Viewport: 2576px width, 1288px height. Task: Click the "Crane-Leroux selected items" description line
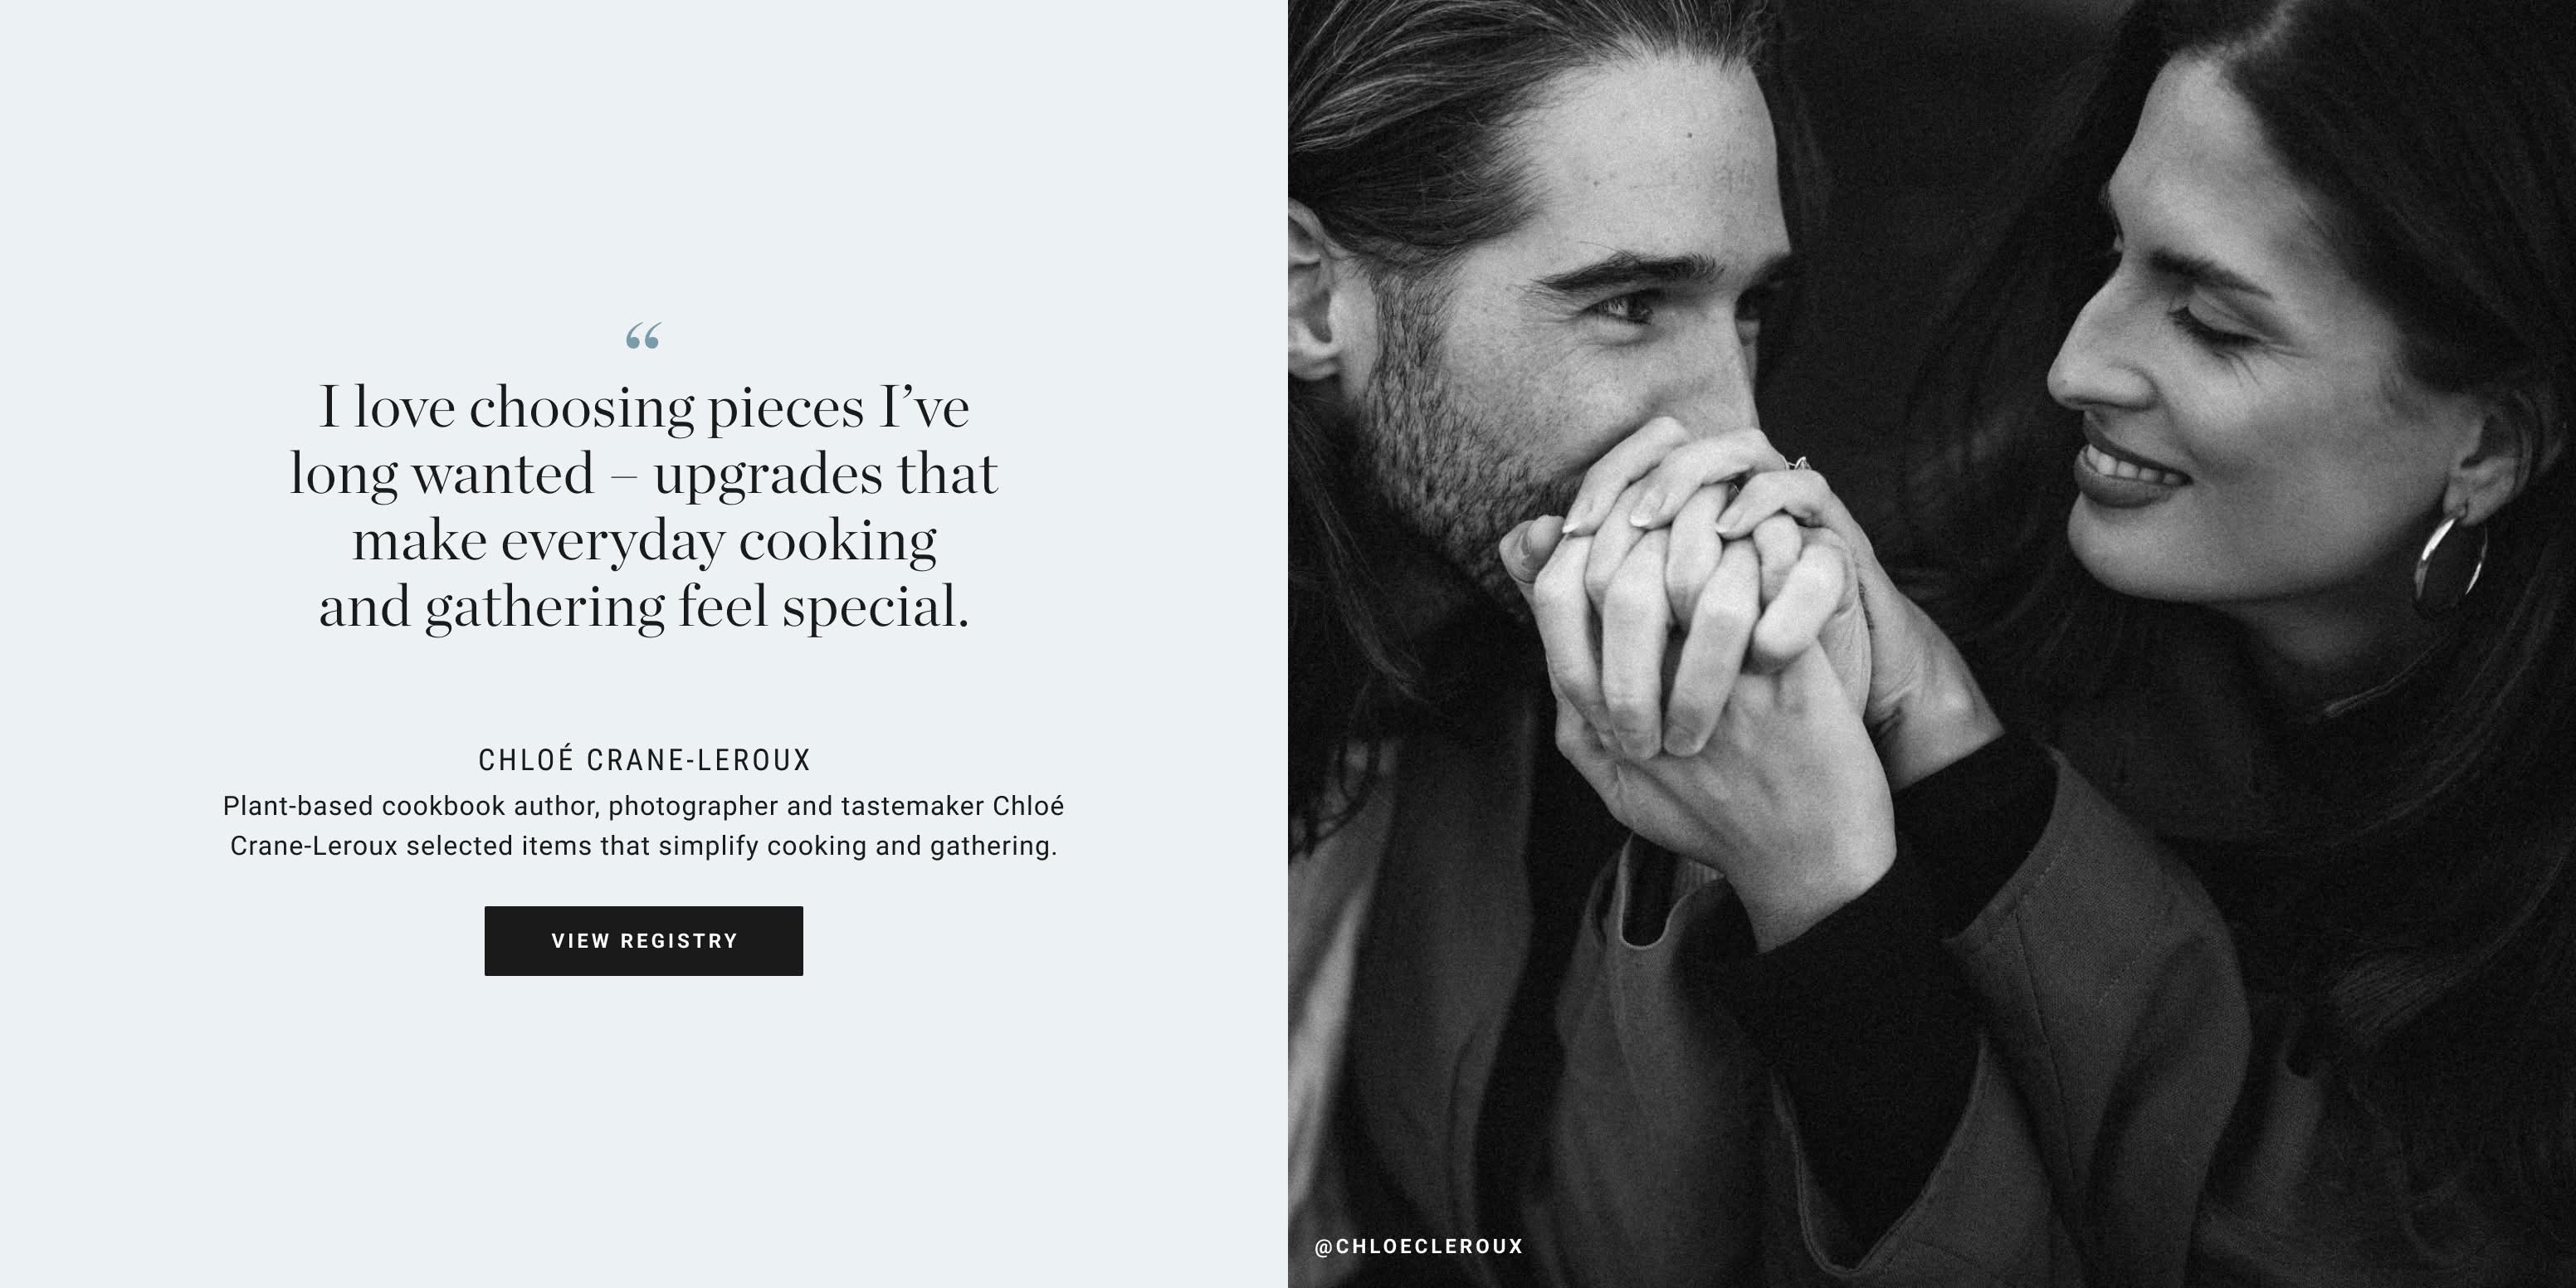coord(644,846)
